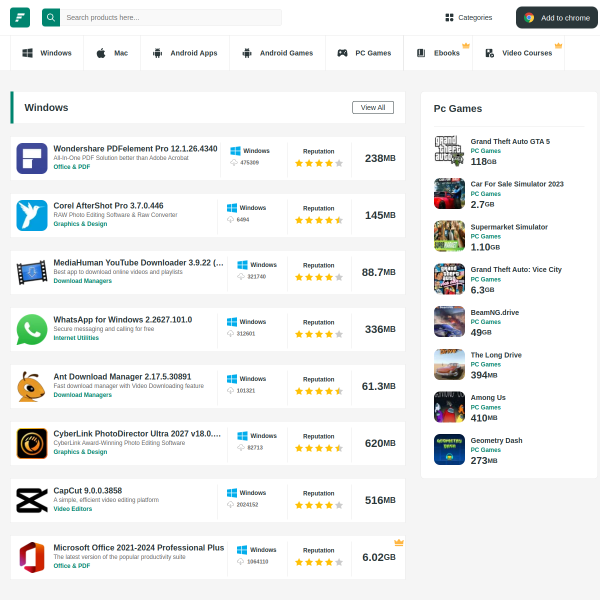The width and height of the screenshot is (600, 600).
Task: Click the green search magnifier button
Action: tap(51, 17)
